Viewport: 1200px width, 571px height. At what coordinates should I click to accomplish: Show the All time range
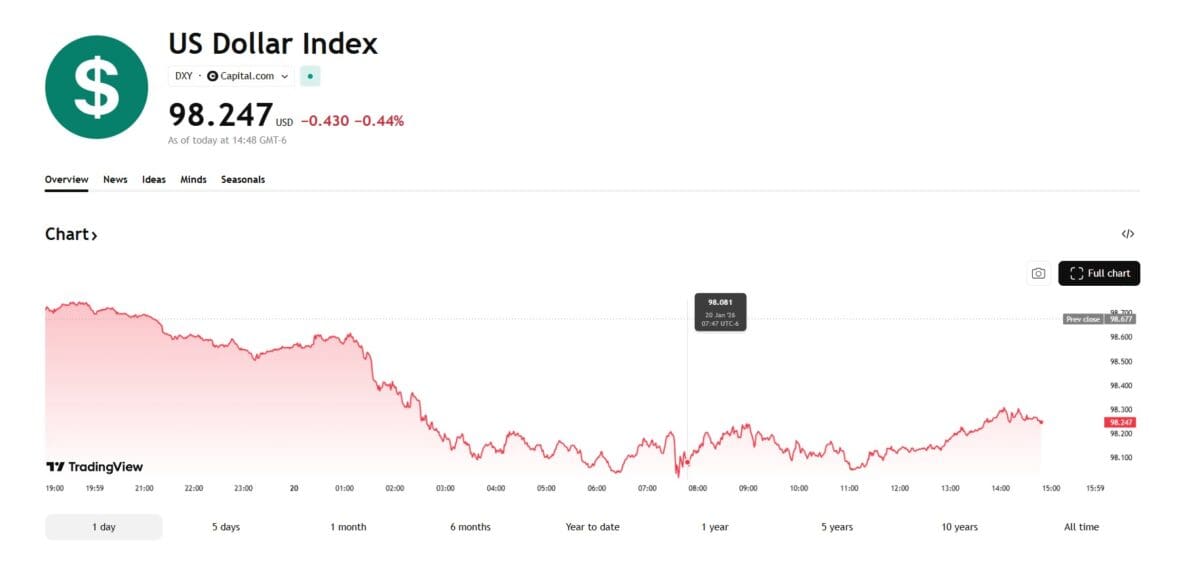click(x=1081, y=527)
